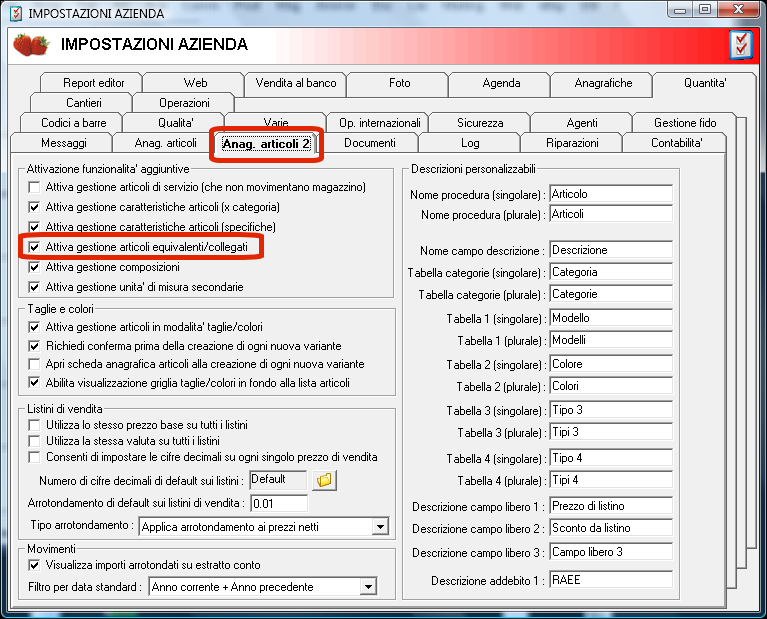Toggle rounded amounts on estratto conto
Image resolution: width=767 pixels, height=619 pixels.
click(34, 565)
